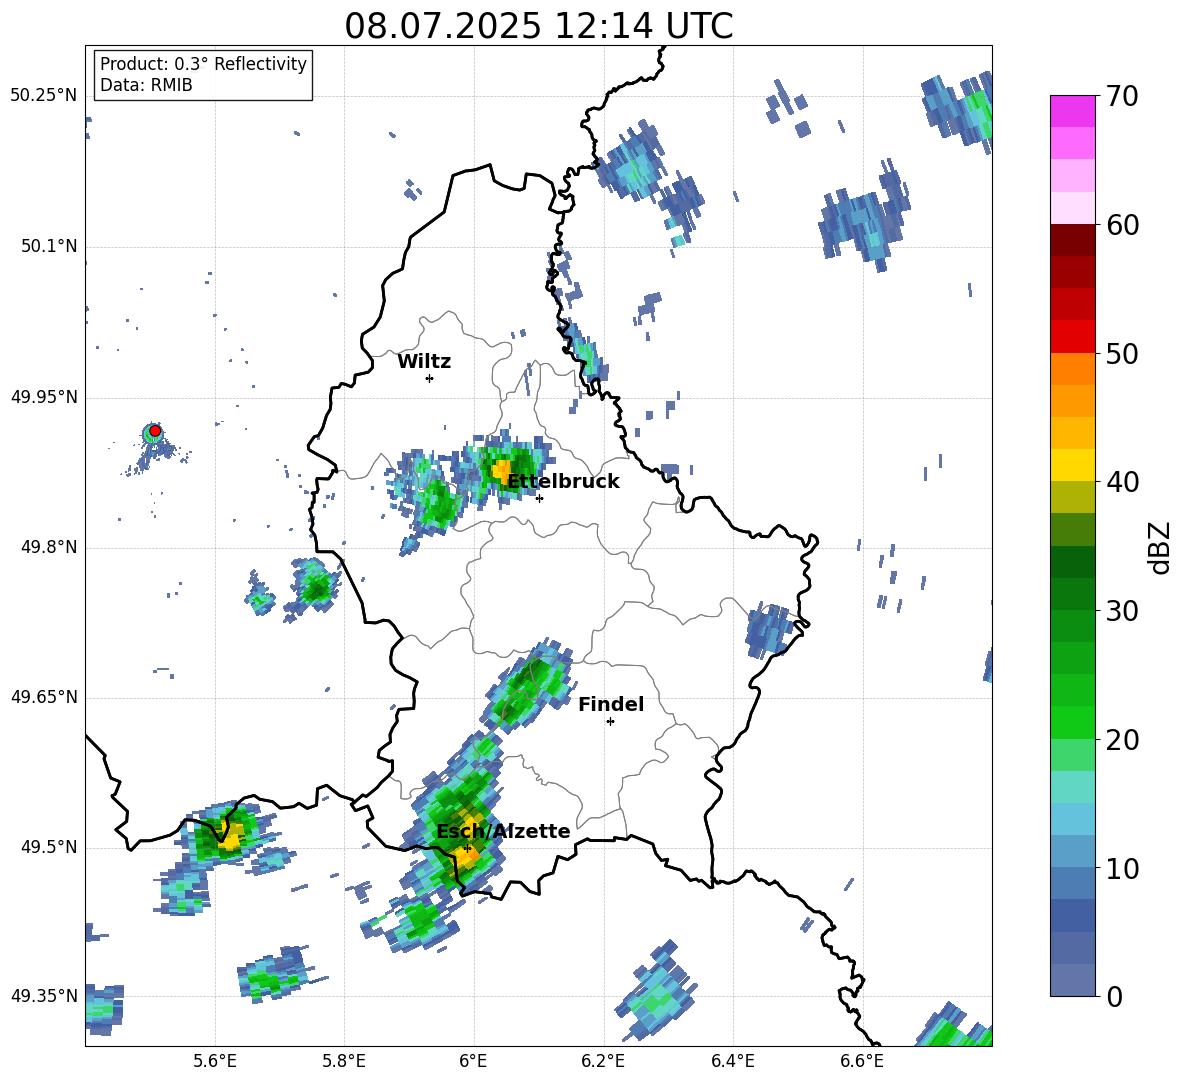The width and height of the screenshot is (1184, 1081).
Task: Click the colorbar 20 tick label
Action: click(1122, 740)
